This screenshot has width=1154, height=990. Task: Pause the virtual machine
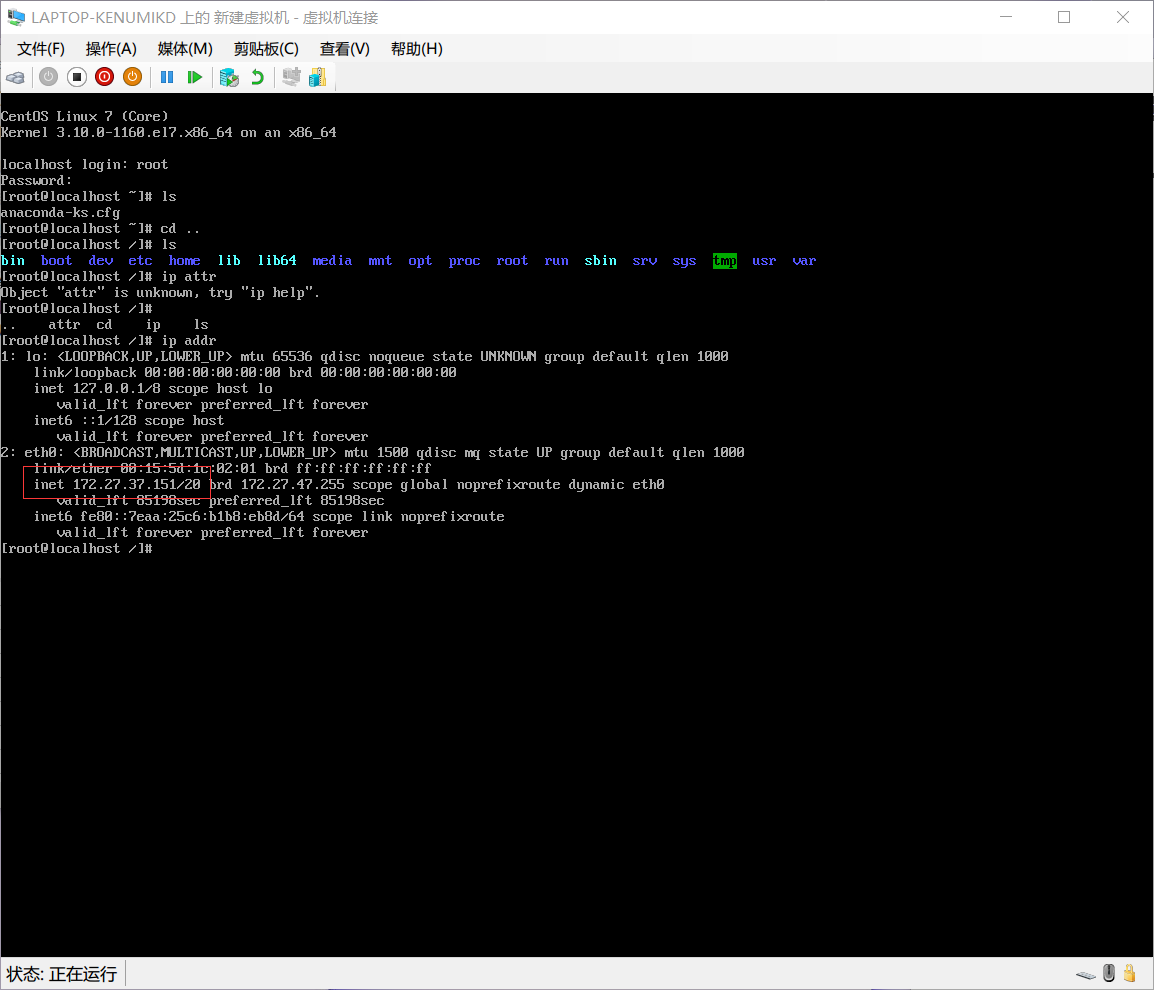click(x=166, y=77)
